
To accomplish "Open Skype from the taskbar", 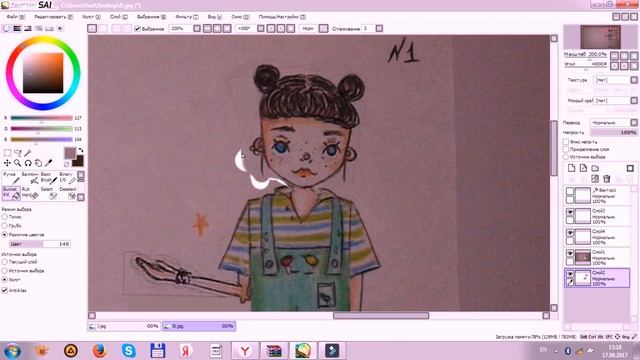I will point(129,351).
